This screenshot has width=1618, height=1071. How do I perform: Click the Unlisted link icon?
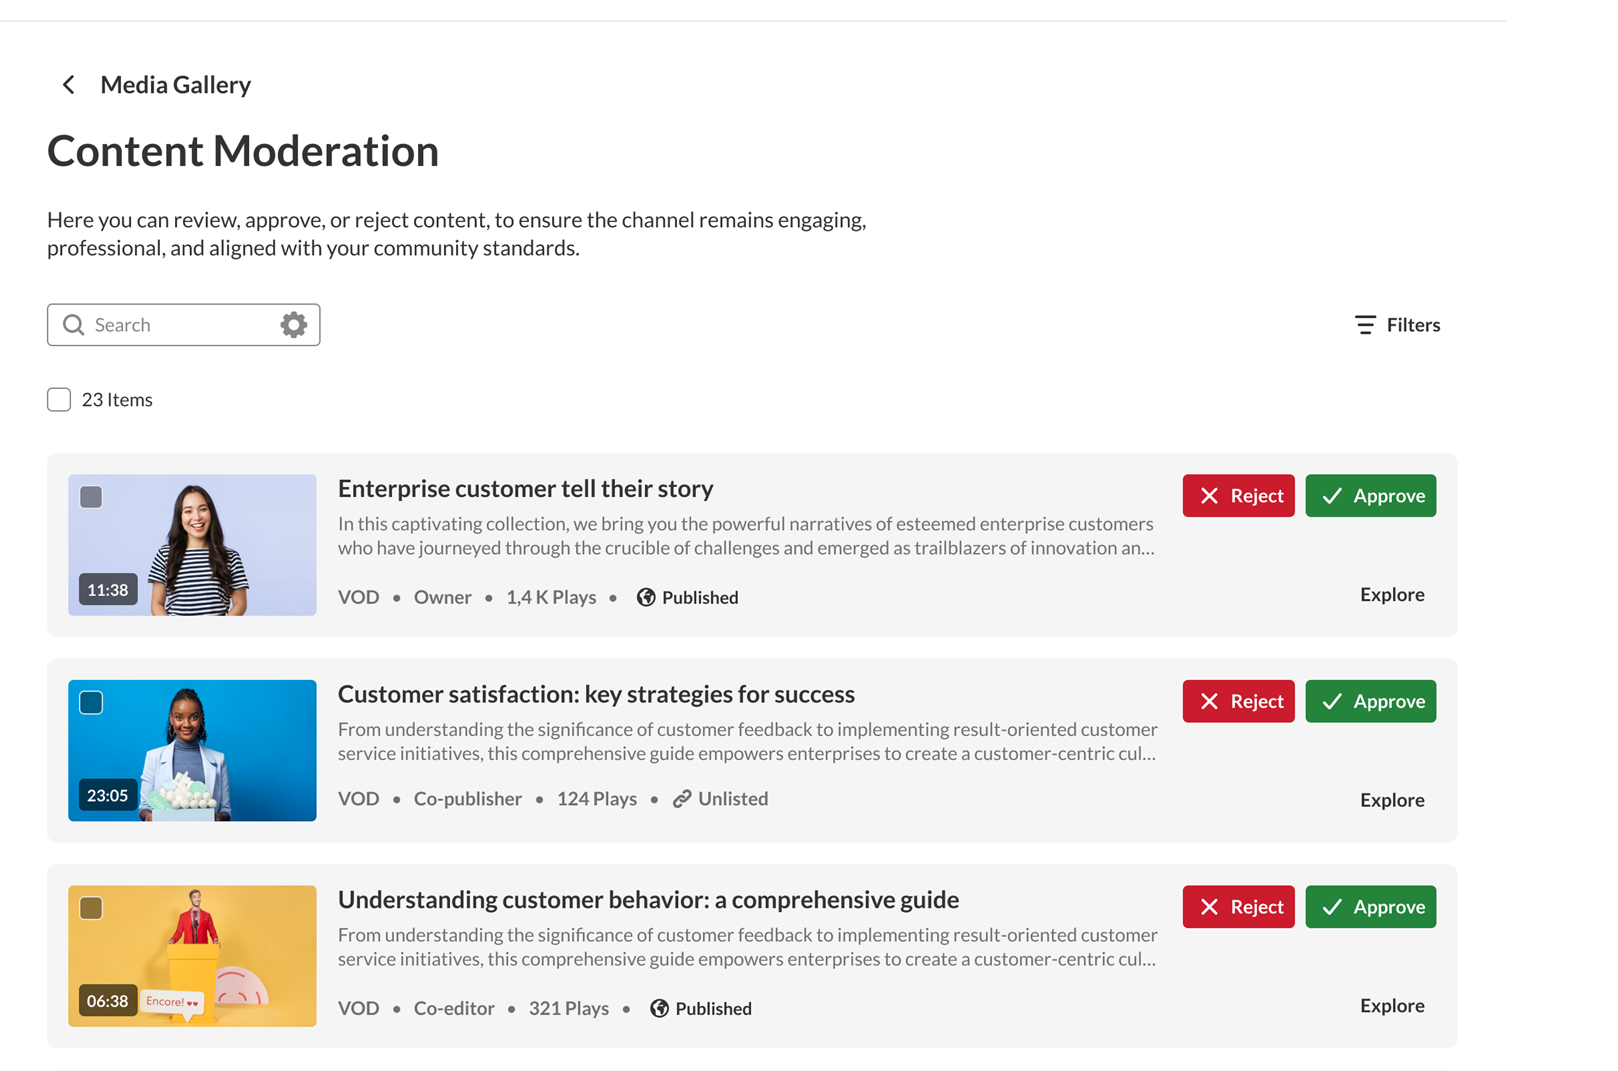point(682,799)
